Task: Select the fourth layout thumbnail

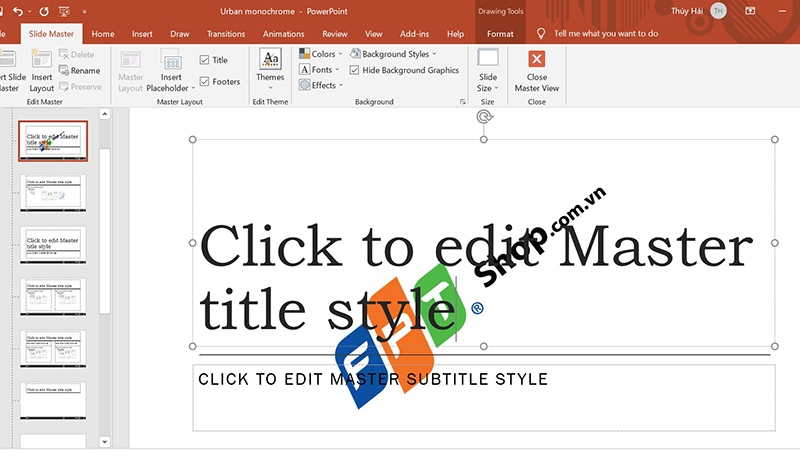Action: (x=53, y=297)
